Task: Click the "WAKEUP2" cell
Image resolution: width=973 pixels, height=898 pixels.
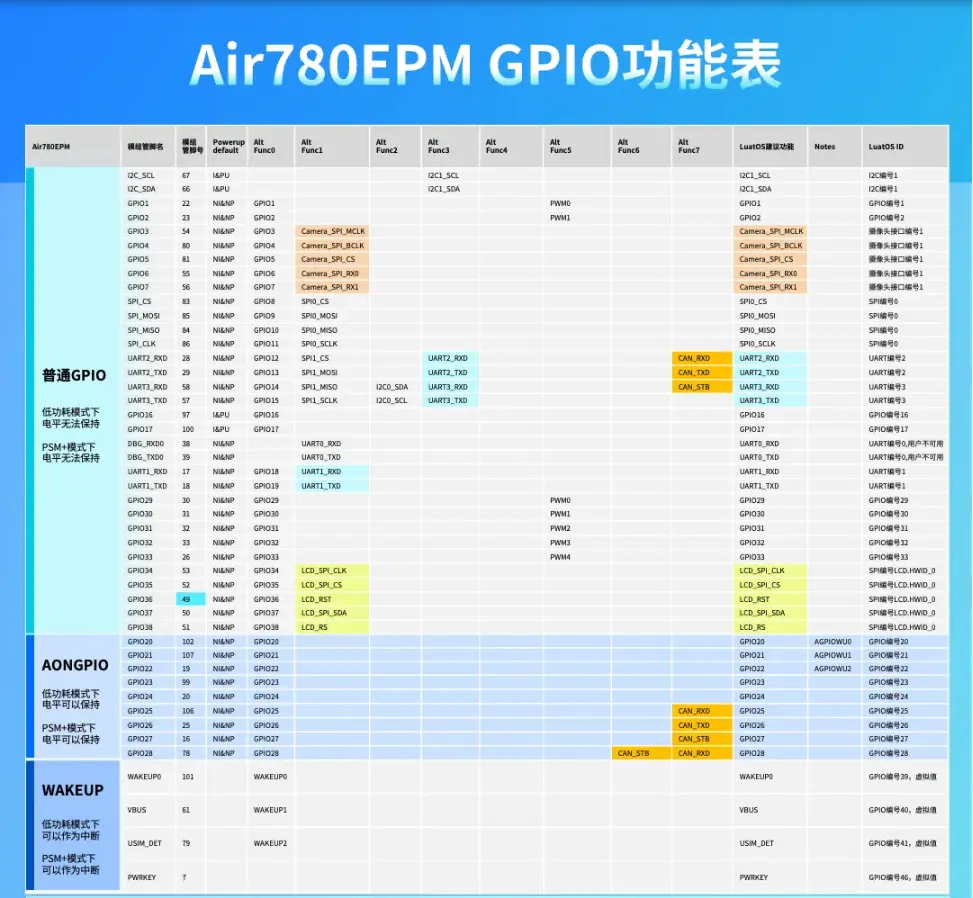Action: point(270,843)
